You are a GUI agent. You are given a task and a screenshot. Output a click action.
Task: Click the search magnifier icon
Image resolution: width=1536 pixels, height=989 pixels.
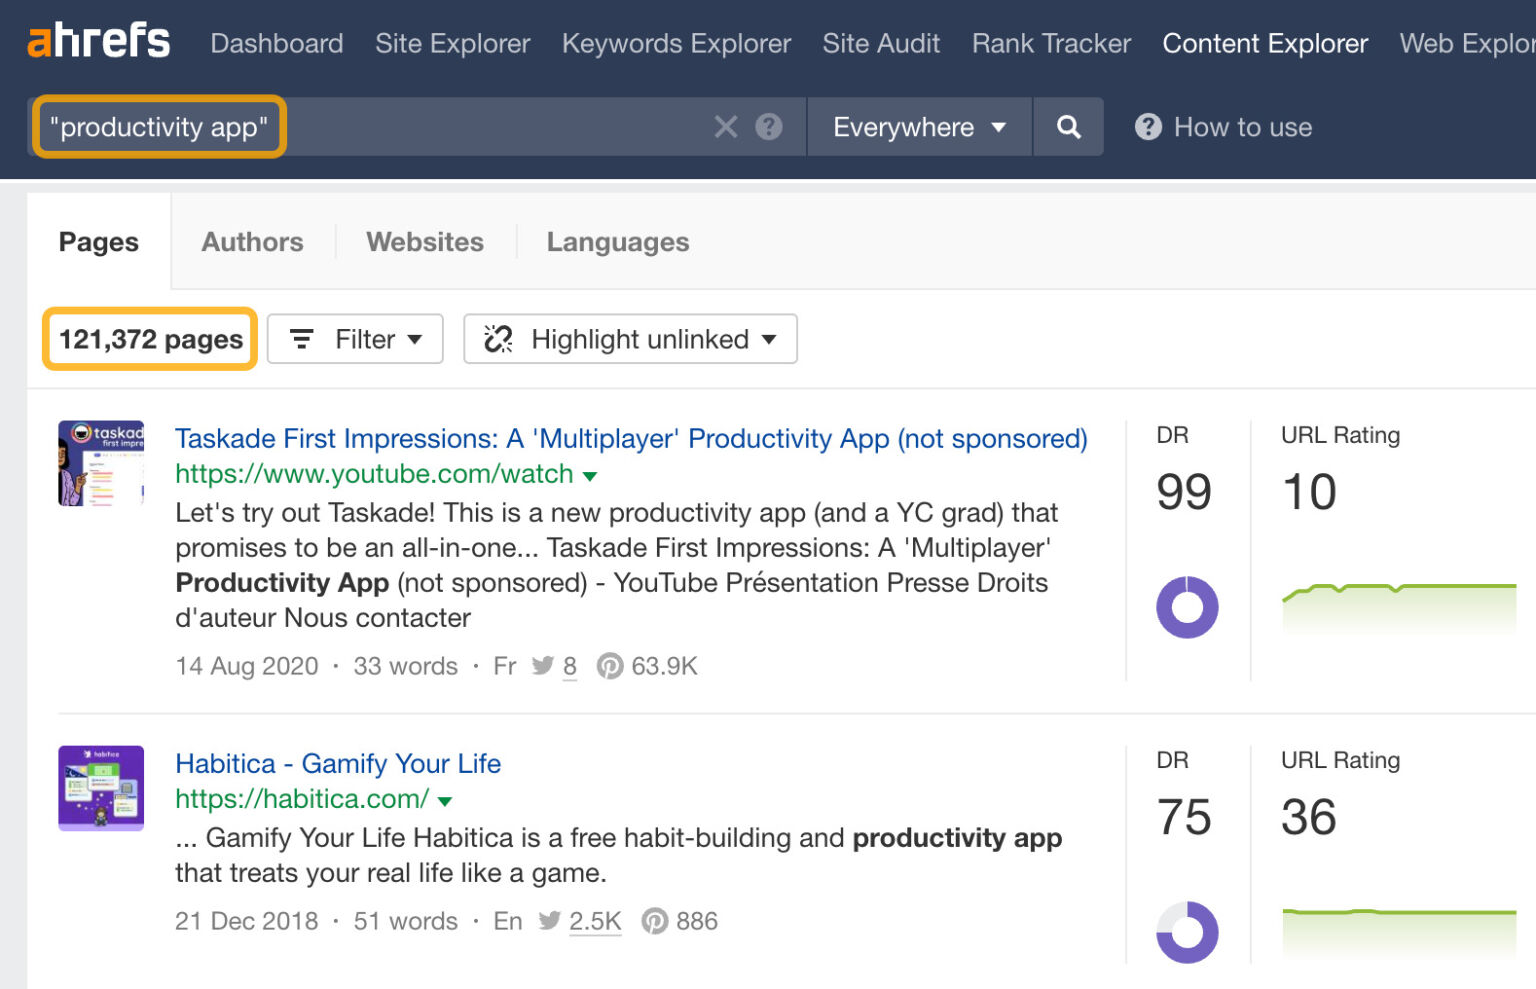click(x=1068, y=127)
